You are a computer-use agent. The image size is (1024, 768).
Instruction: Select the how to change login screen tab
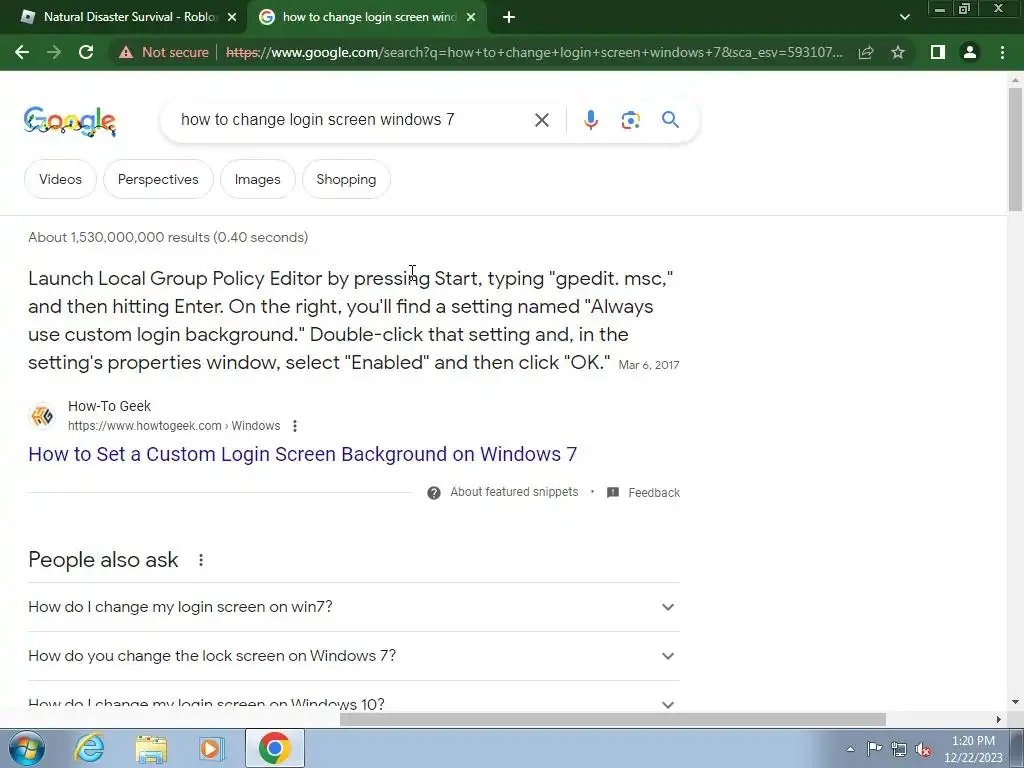click(366, 17)
